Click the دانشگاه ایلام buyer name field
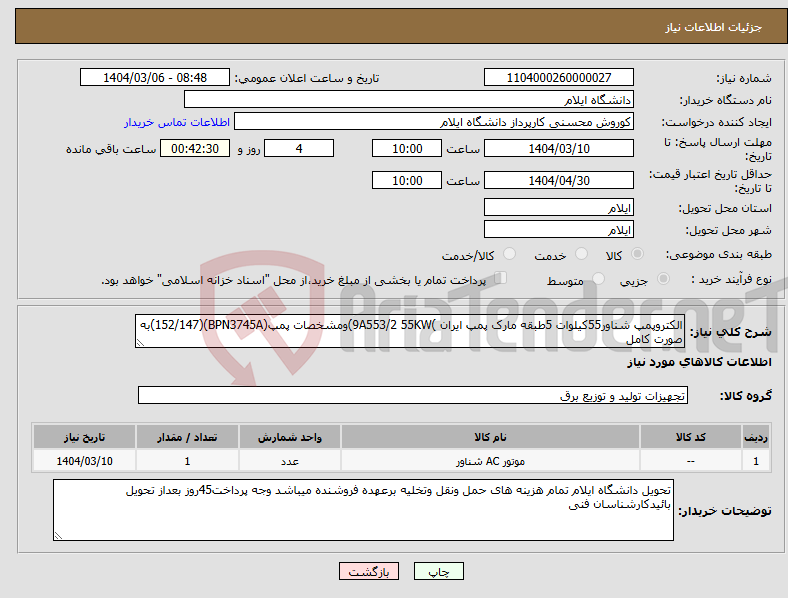Screen dimensions: 788x598 (409, 99)
